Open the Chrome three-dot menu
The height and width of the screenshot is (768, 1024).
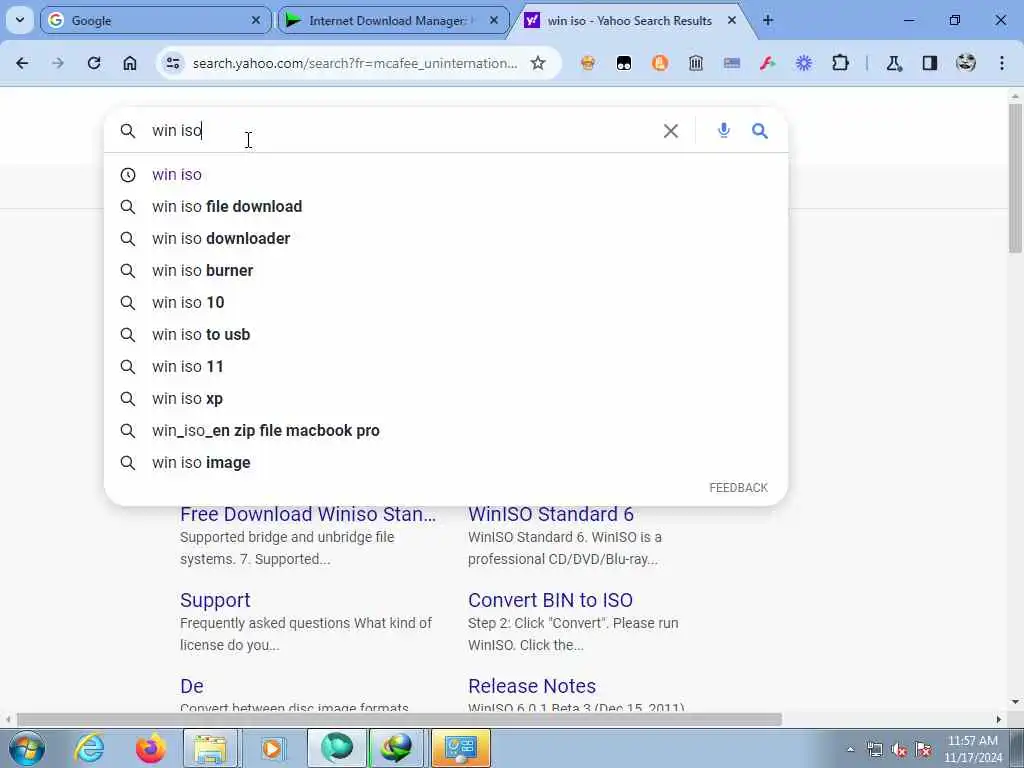(1002, 63)
